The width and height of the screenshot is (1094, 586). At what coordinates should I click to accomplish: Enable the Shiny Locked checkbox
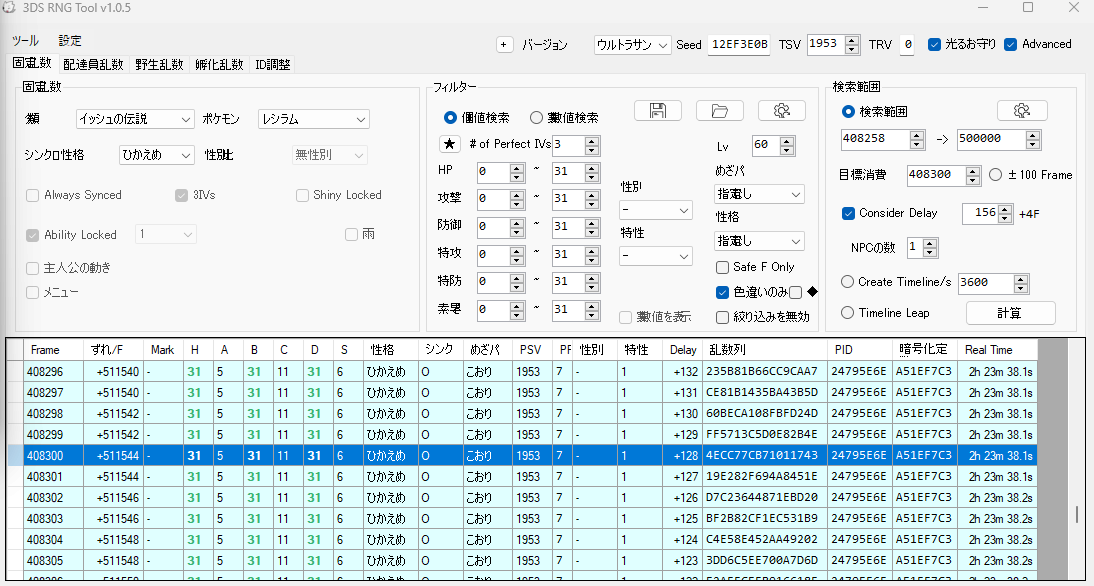(x=302, y=195)
